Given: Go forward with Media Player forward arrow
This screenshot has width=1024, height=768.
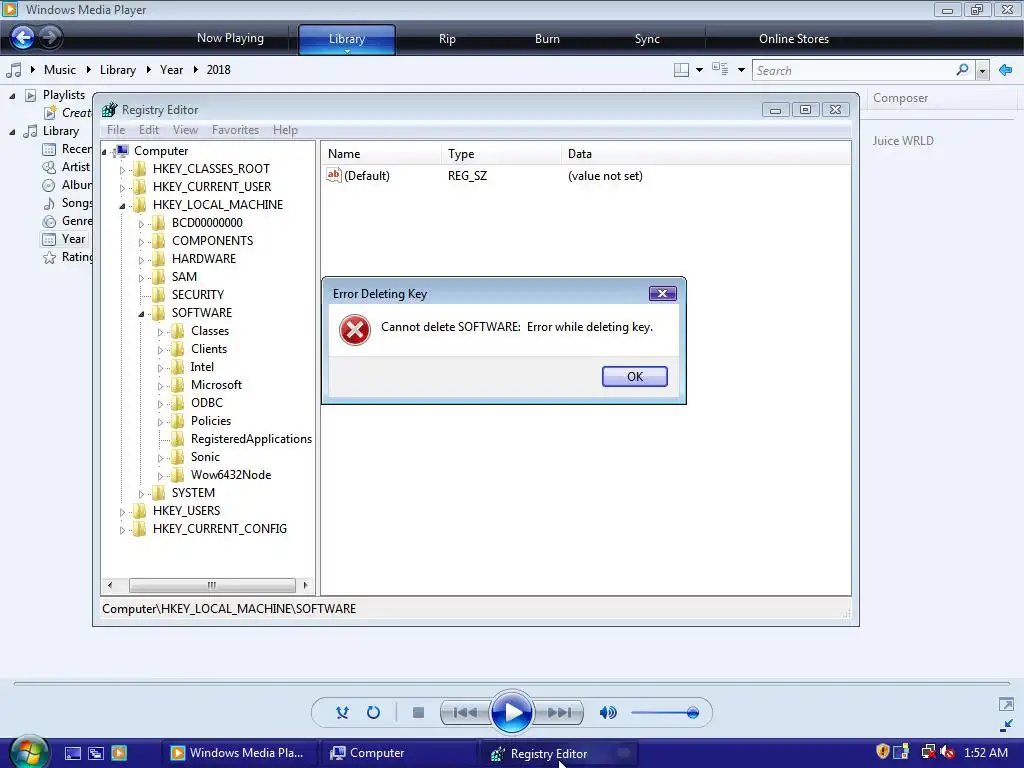Looking at the screenshot, I should 50,37.
